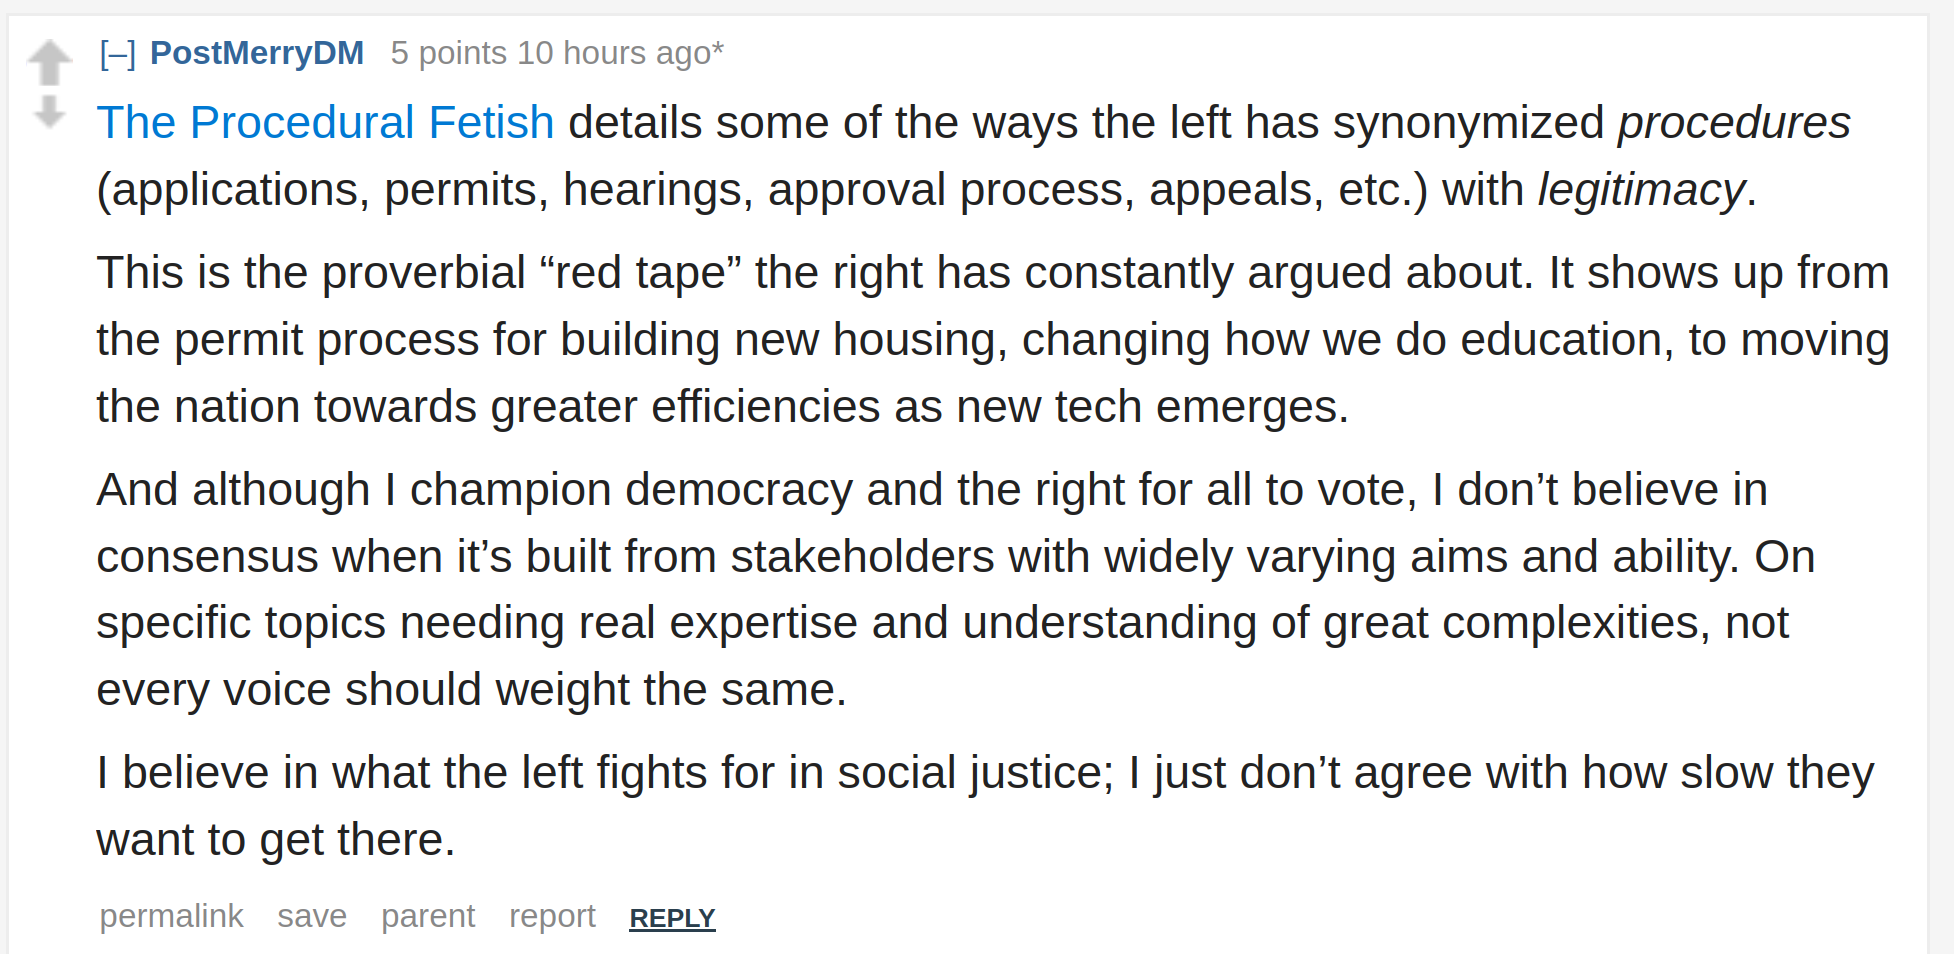The width and height of the screenshot is (1954, 954).
Task: Click the 5 points score text
Action: tap(448, 53)
